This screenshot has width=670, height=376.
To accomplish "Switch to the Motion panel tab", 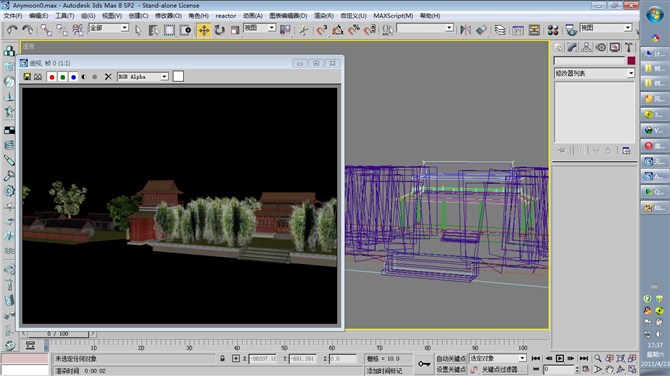I will (x=601, y=47).
